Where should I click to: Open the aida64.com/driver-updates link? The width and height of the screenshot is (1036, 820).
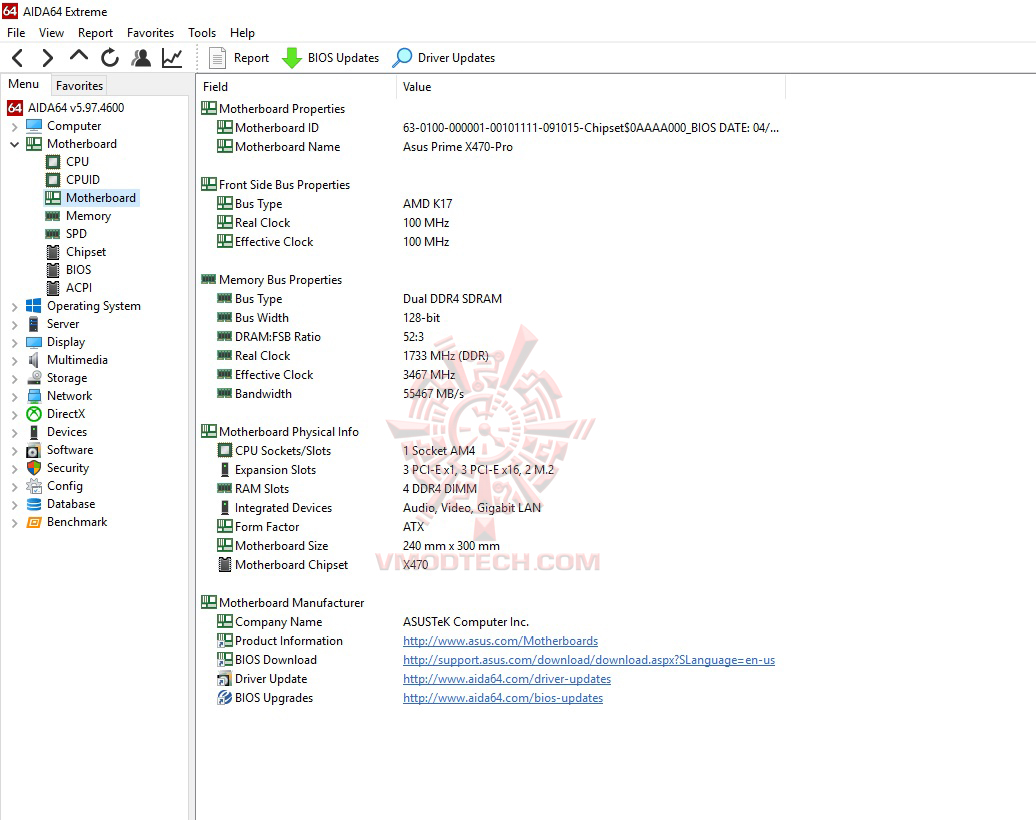pos(507,679)
